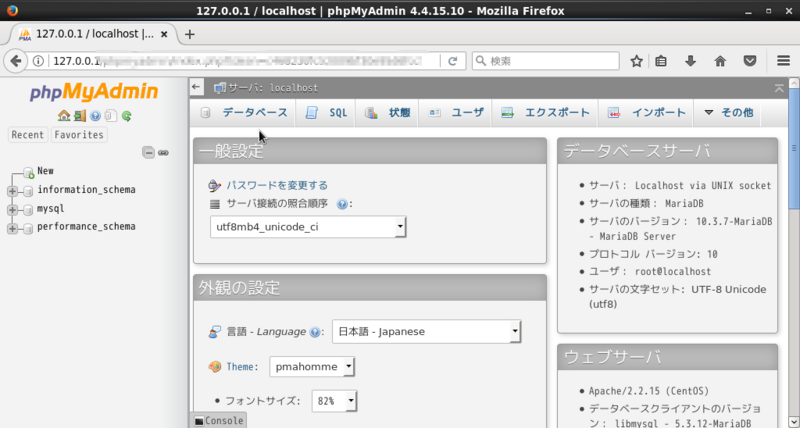800x428 pixels.
Task: Open Console bar at bottom
Action: [x=218, y=420]
